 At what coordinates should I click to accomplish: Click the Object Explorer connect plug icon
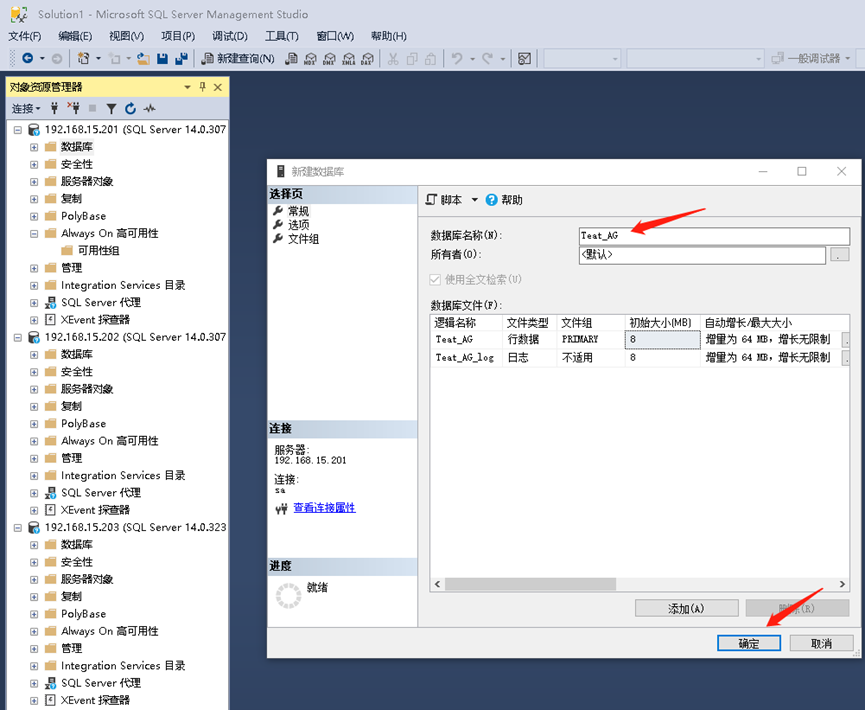coord(54,108)
